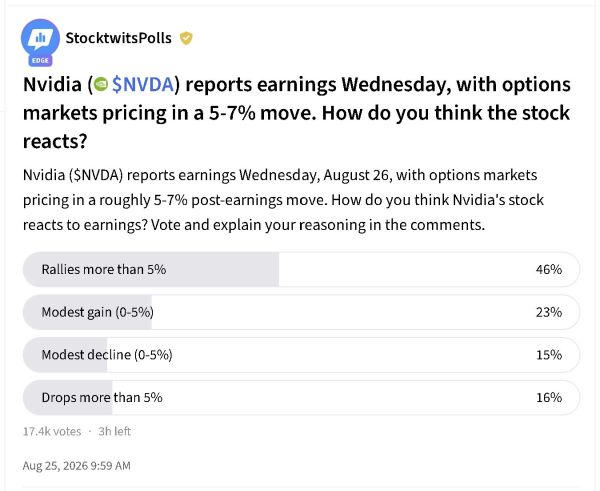
Task: Open the StocktwitsPolls username link
Action: click(x=118, y=38)
